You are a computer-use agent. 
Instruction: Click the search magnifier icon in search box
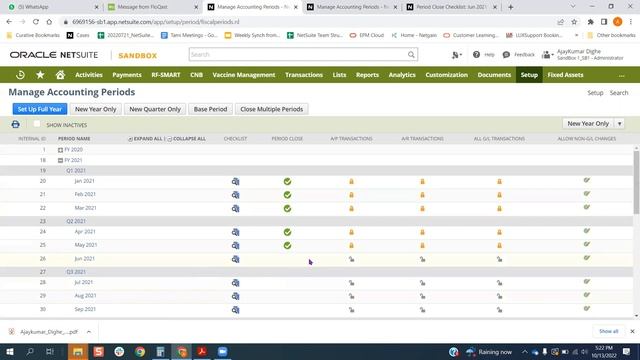coord(411,54)
